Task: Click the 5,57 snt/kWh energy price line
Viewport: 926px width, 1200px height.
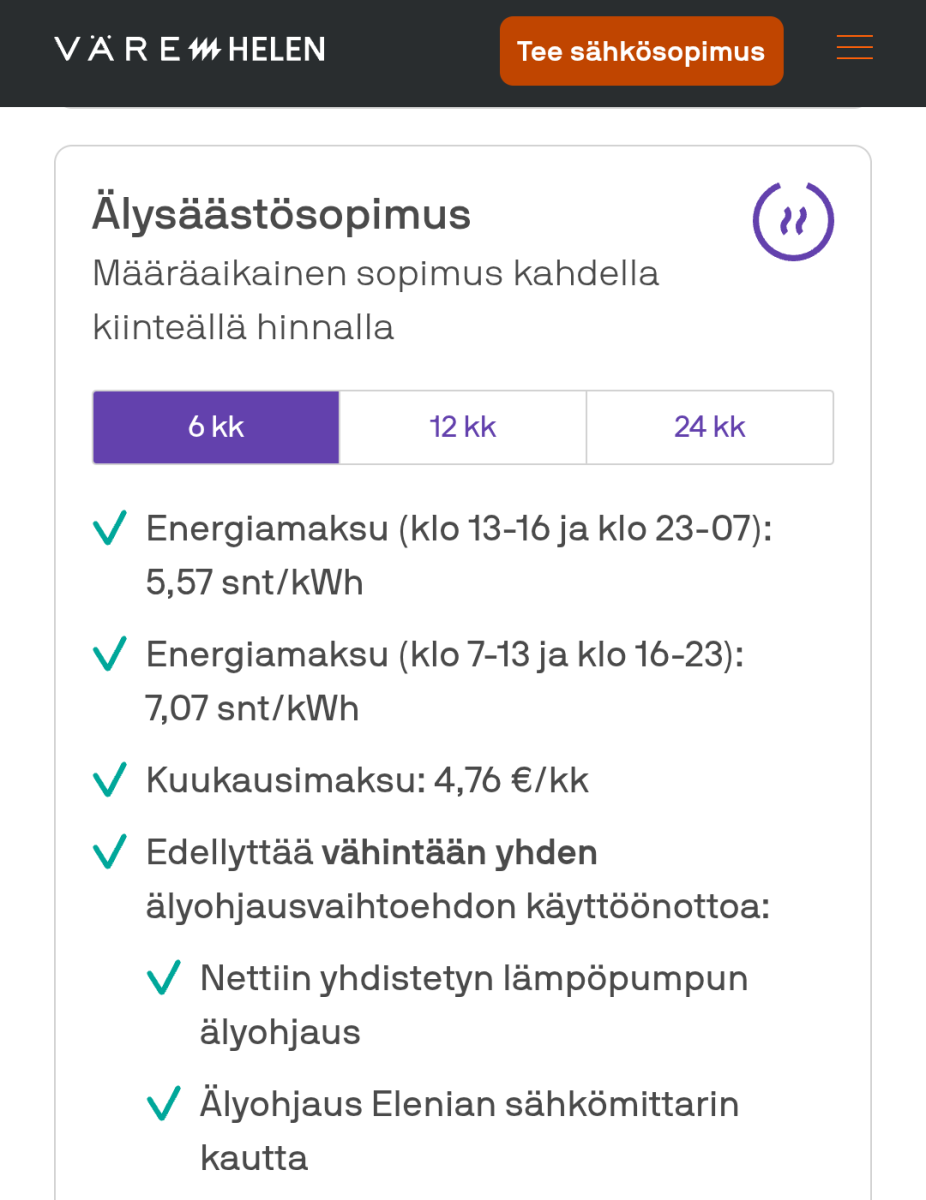Action: pos(255,582)
